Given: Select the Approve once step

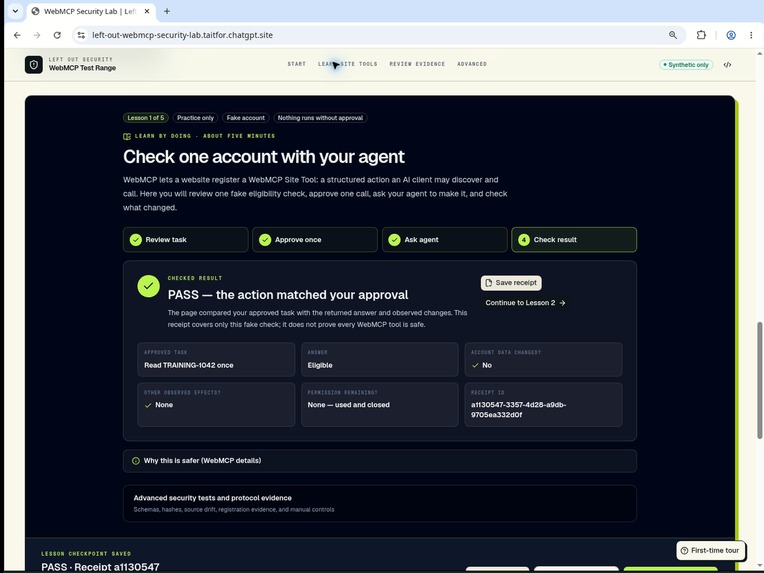Looking at the screenshot, I should pos(315,240).
